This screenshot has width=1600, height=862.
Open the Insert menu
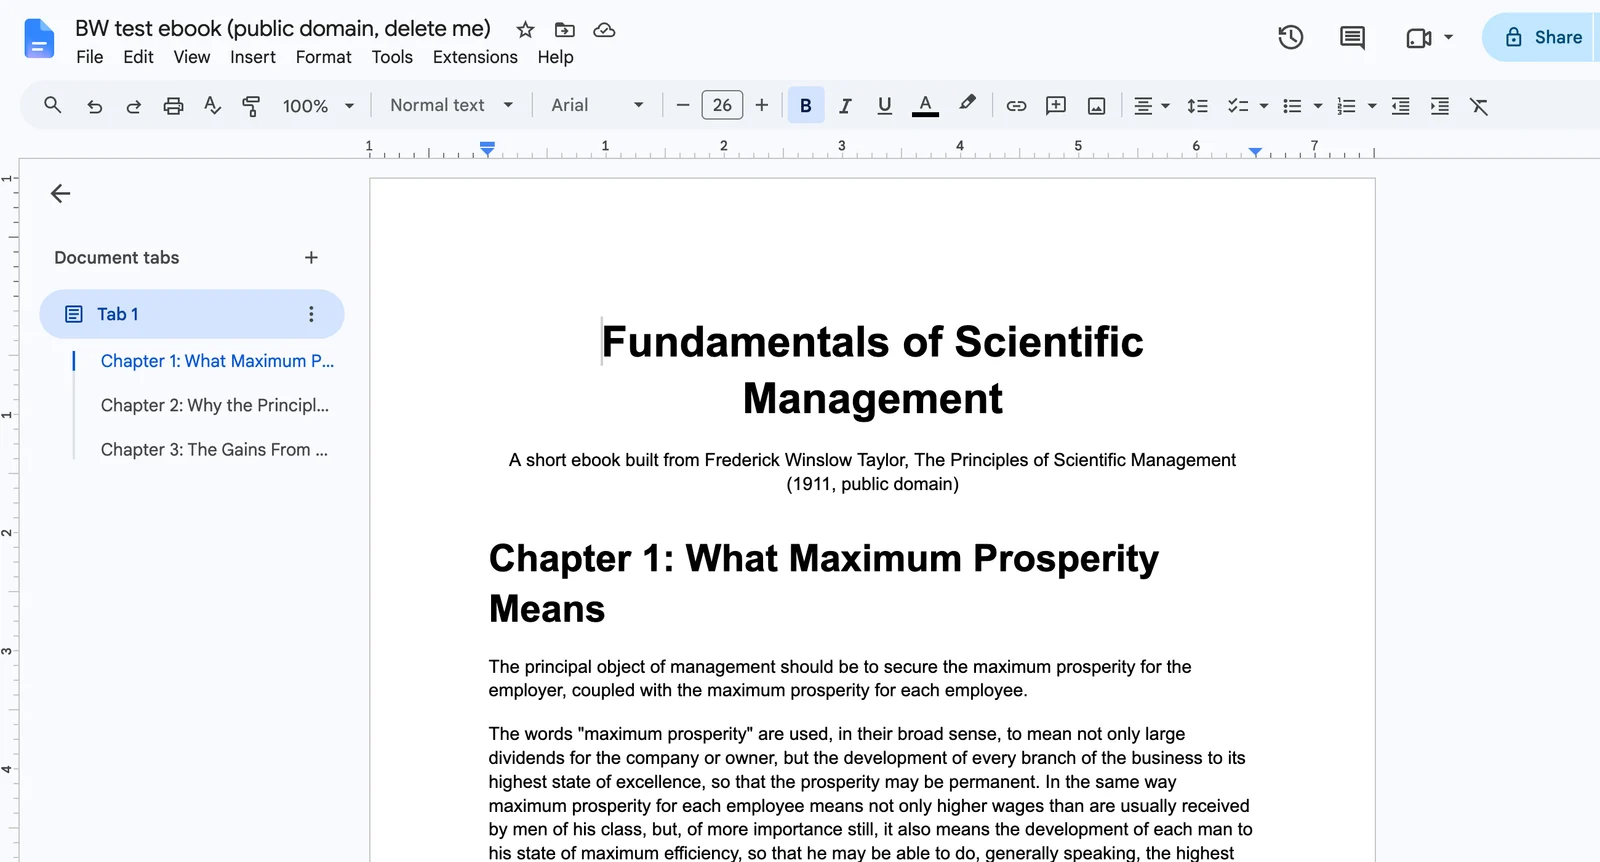[x=253, y=57]
